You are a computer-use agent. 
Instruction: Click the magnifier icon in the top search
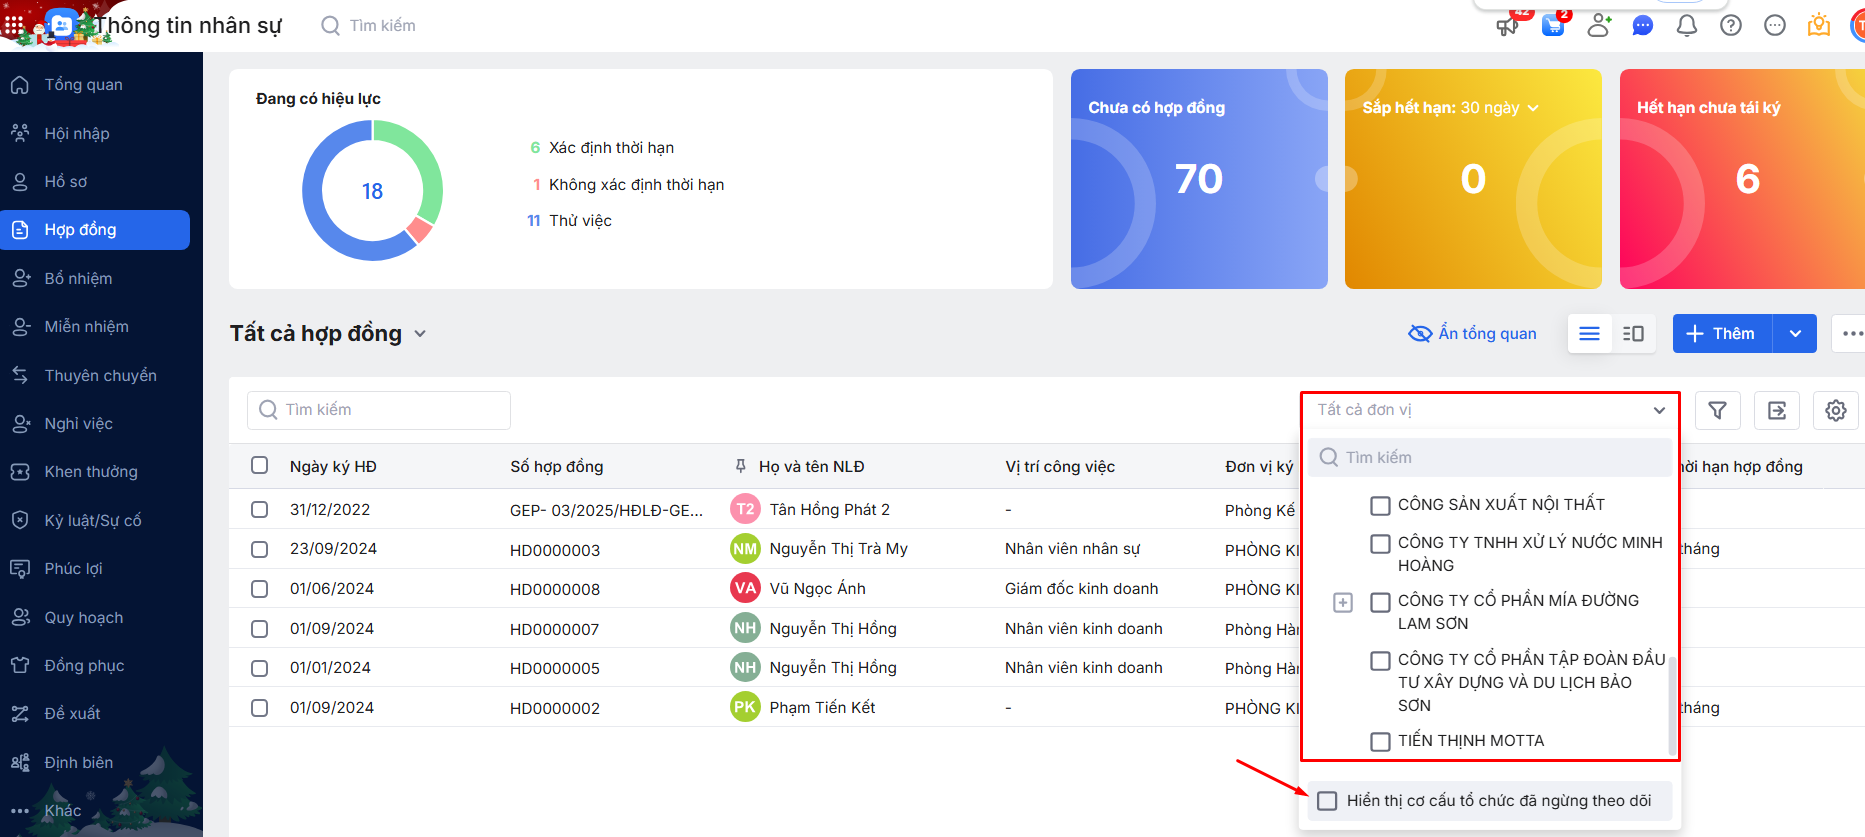[330, 26]
